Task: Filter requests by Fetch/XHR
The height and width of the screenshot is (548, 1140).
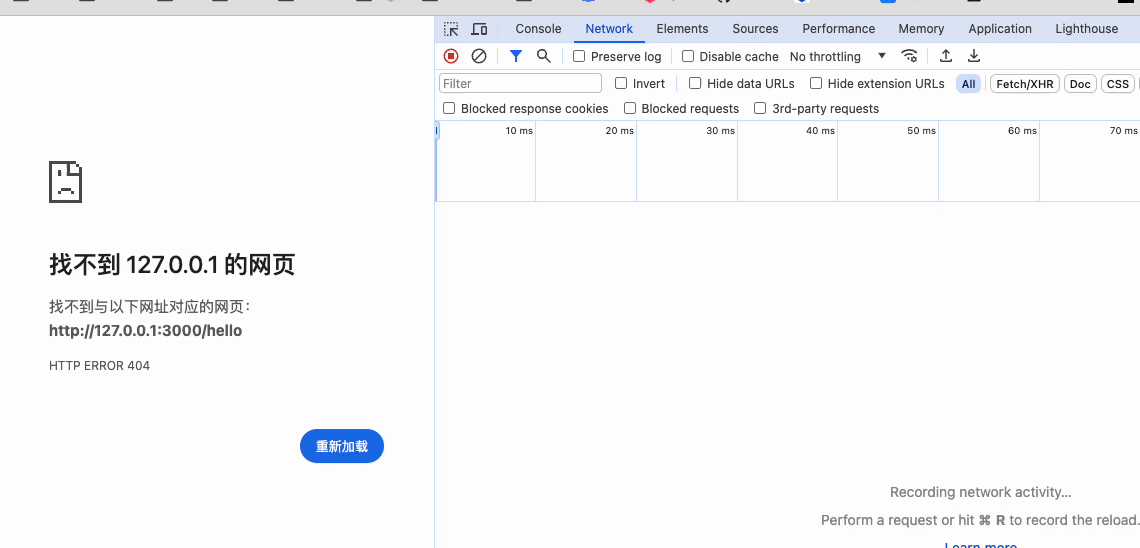Action: [1024, 84]
